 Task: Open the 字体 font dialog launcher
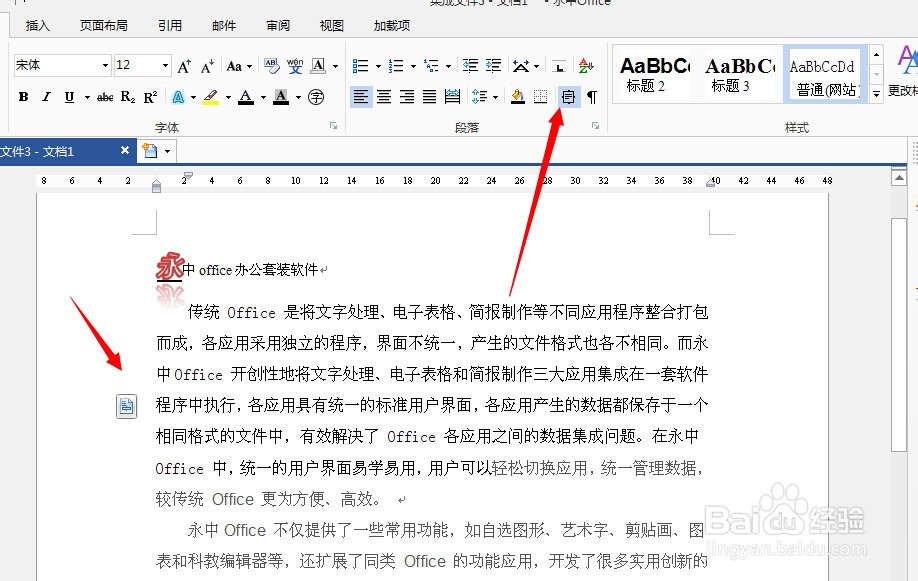coord(333,126)
